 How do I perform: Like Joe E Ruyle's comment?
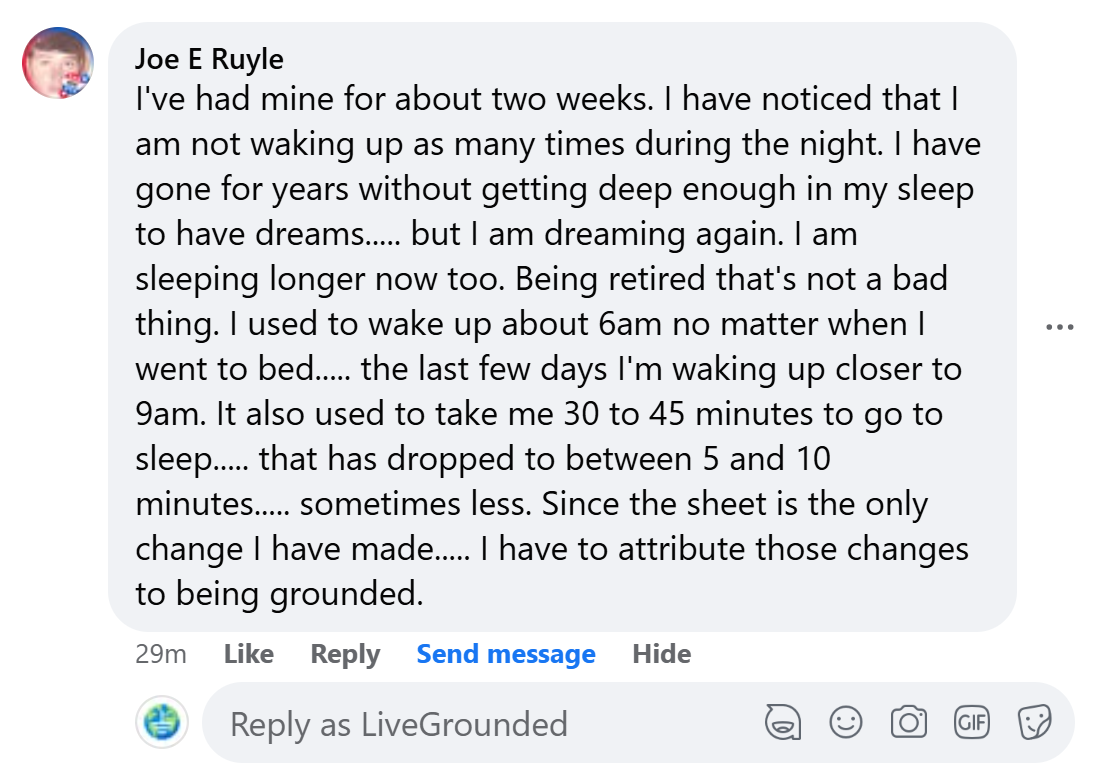[248, 654]
